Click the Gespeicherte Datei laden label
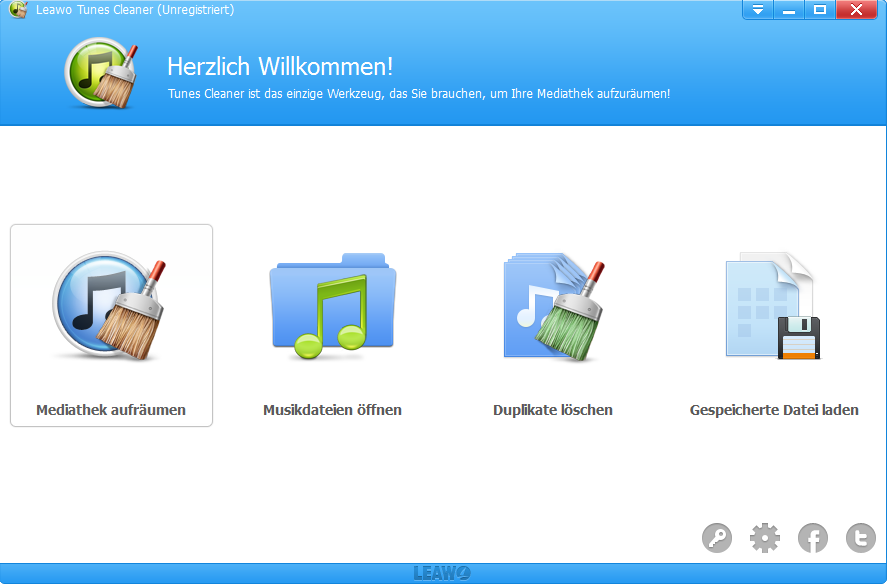This screenshot has width=887, height=585. pos(774,410)
